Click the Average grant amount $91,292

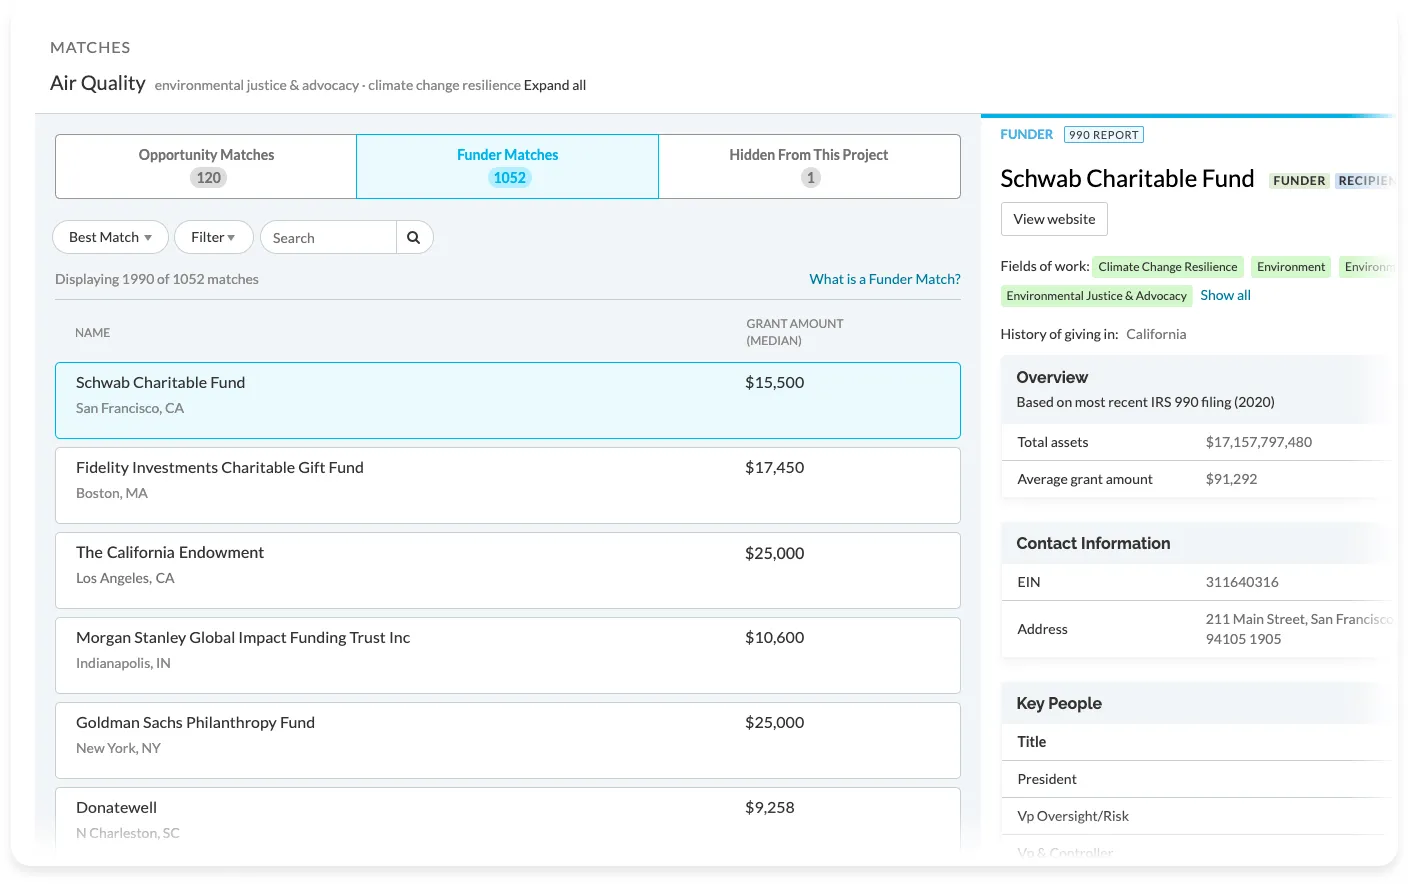click(x=1232, y=479)
